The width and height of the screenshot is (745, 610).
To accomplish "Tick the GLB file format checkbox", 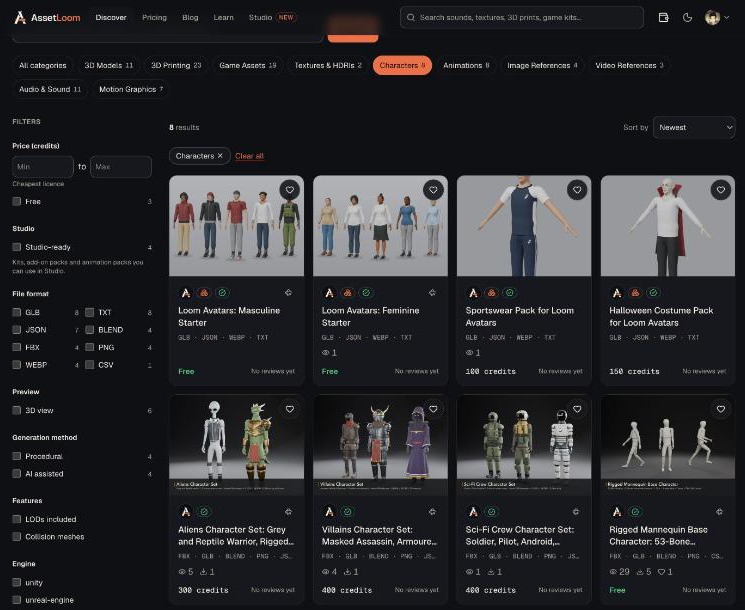I will pos(17,312).
